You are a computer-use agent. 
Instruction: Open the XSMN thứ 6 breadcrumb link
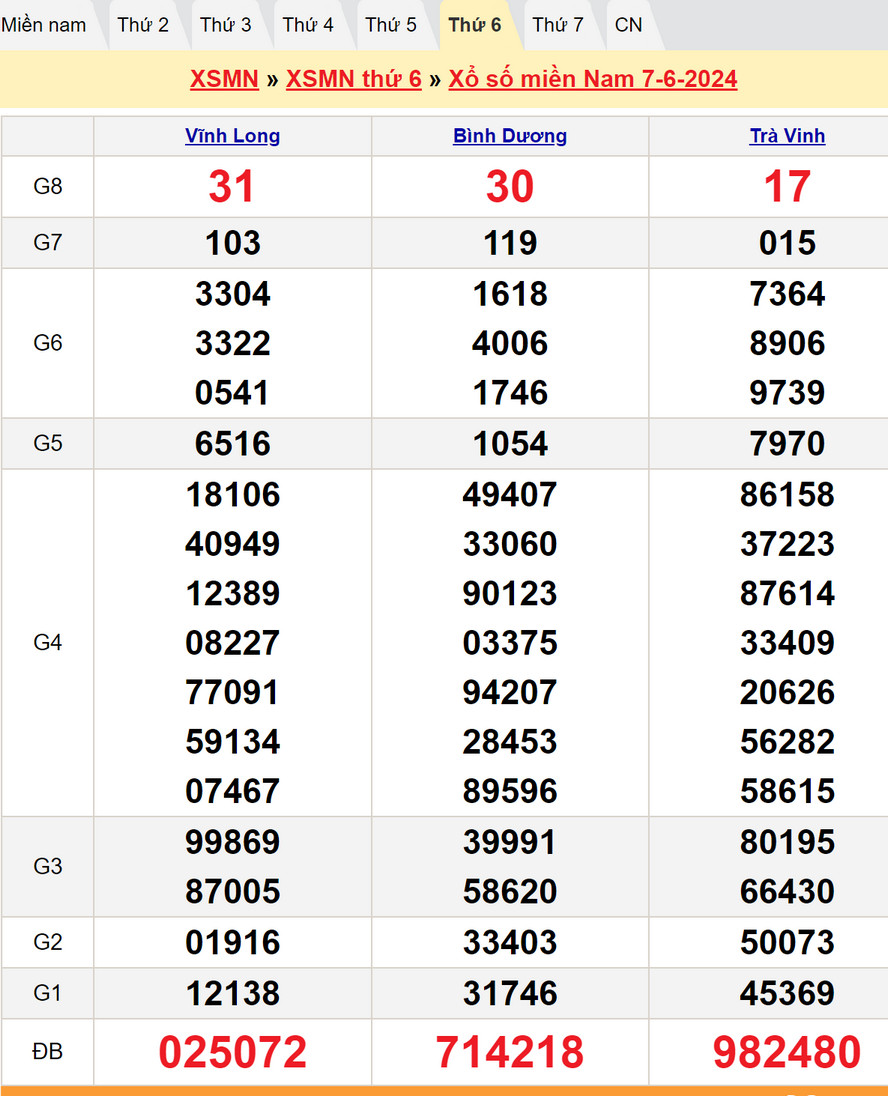pyautogui.click(x=354, y=80)
